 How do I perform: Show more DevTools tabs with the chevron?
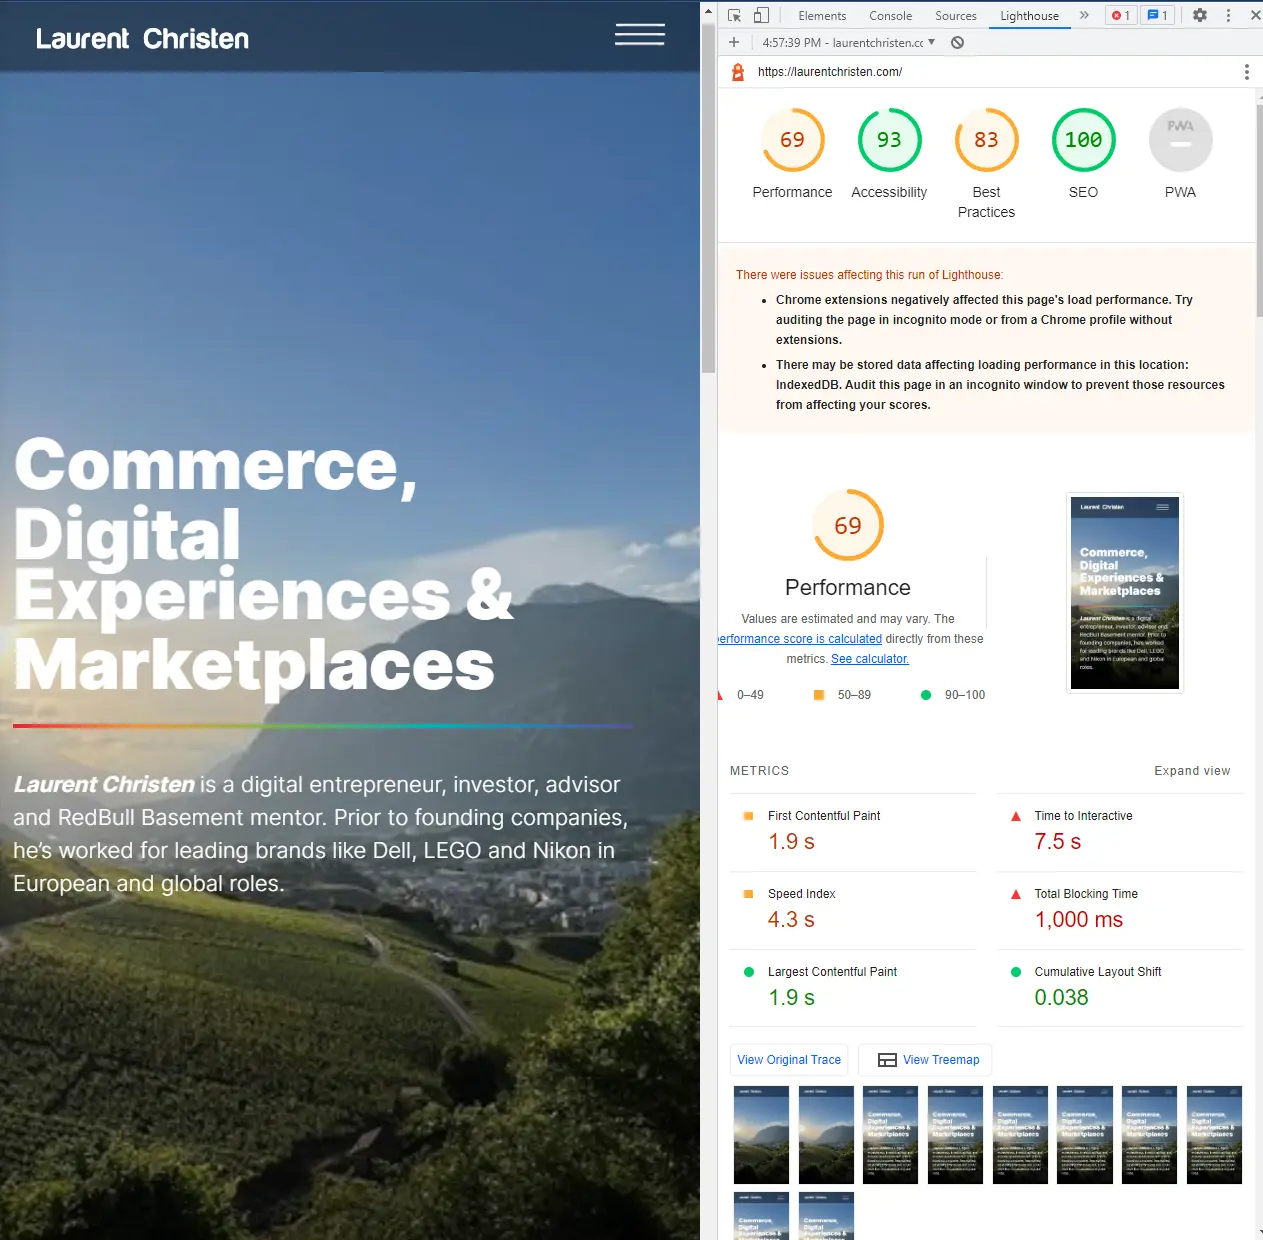click(1084, 15)
